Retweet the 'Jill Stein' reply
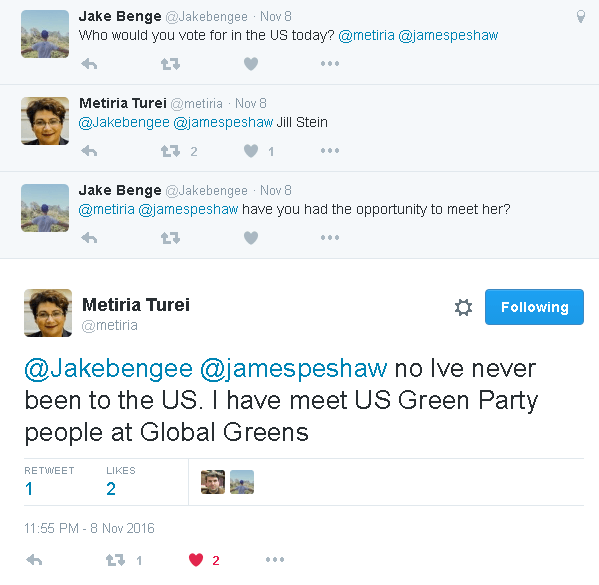The height and width of the screenshot is (585, 599). pos(170,151)
